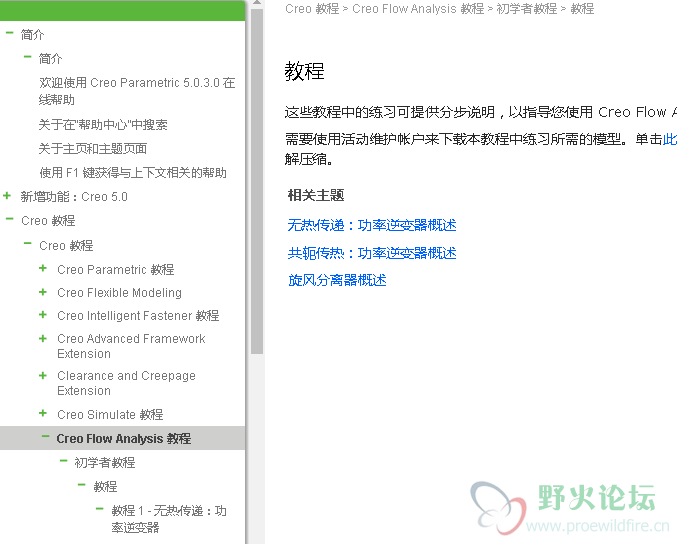Viewport: 679px width, 544px height.
Task: Open 欢迎使用 Creo Parametric 5.0.3.0 在线帮助 topic
Action: (x=137, y=91)
